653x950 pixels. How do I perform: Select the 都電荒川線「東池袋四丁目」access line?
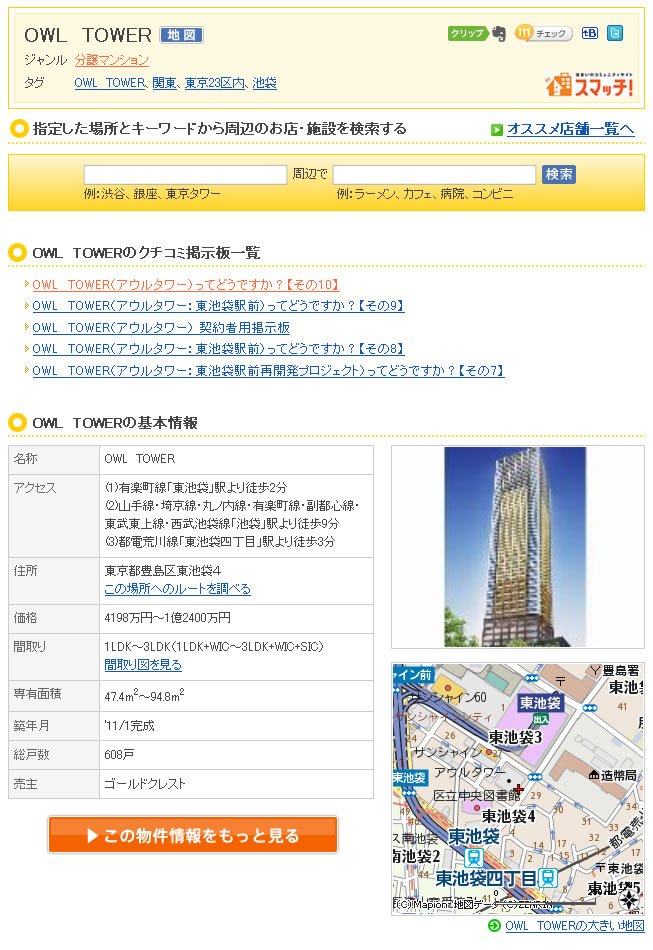coord(219,542)
